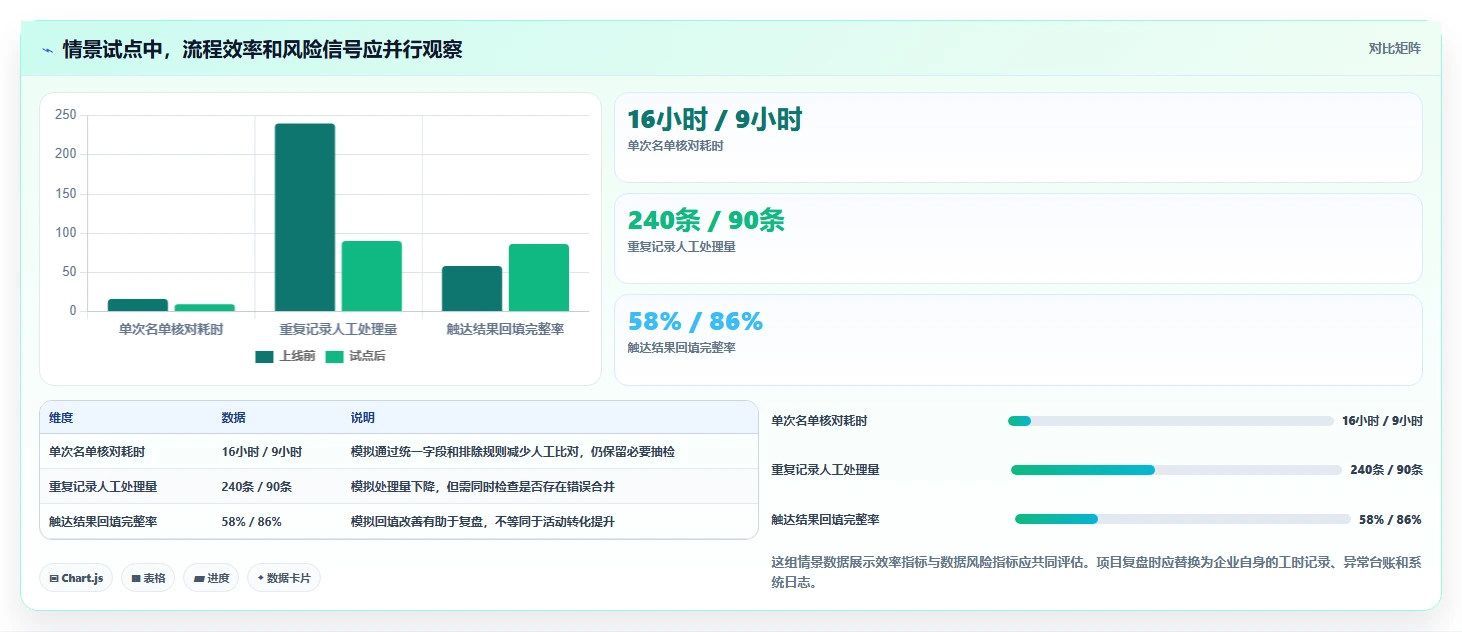Image resolution: width=1462 pixels, height=632 pixels.
Task: Click the 对比矩阵 label
Action: click(1394, 48)
